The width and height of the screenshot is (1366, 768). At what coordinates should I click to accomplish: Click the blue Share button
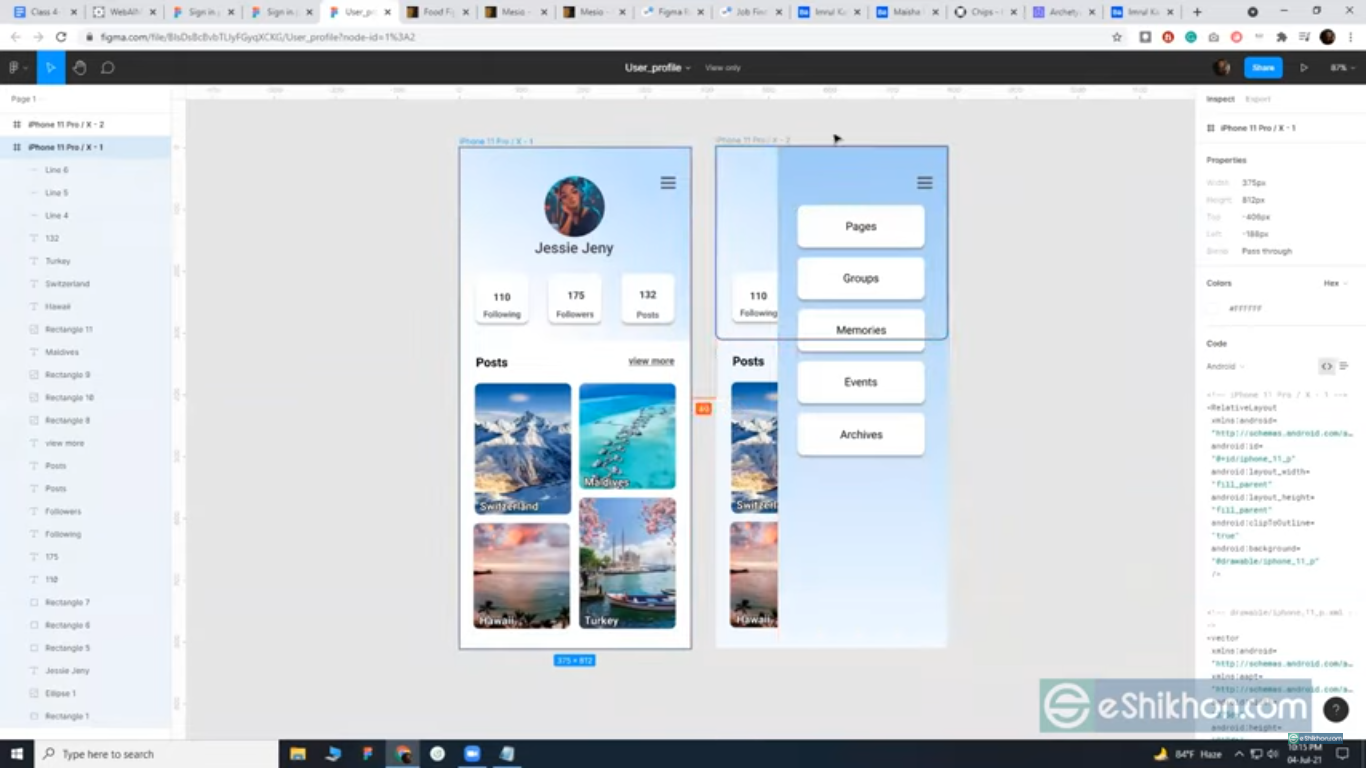[1263, 68]
